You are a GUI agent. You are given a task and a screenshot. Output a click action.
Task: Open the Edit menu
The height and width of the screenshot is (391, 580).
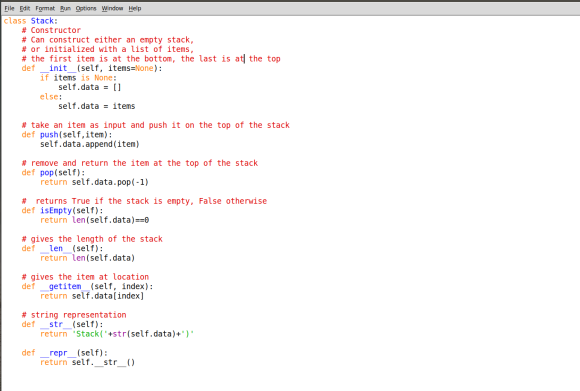(x=25, y=8)
